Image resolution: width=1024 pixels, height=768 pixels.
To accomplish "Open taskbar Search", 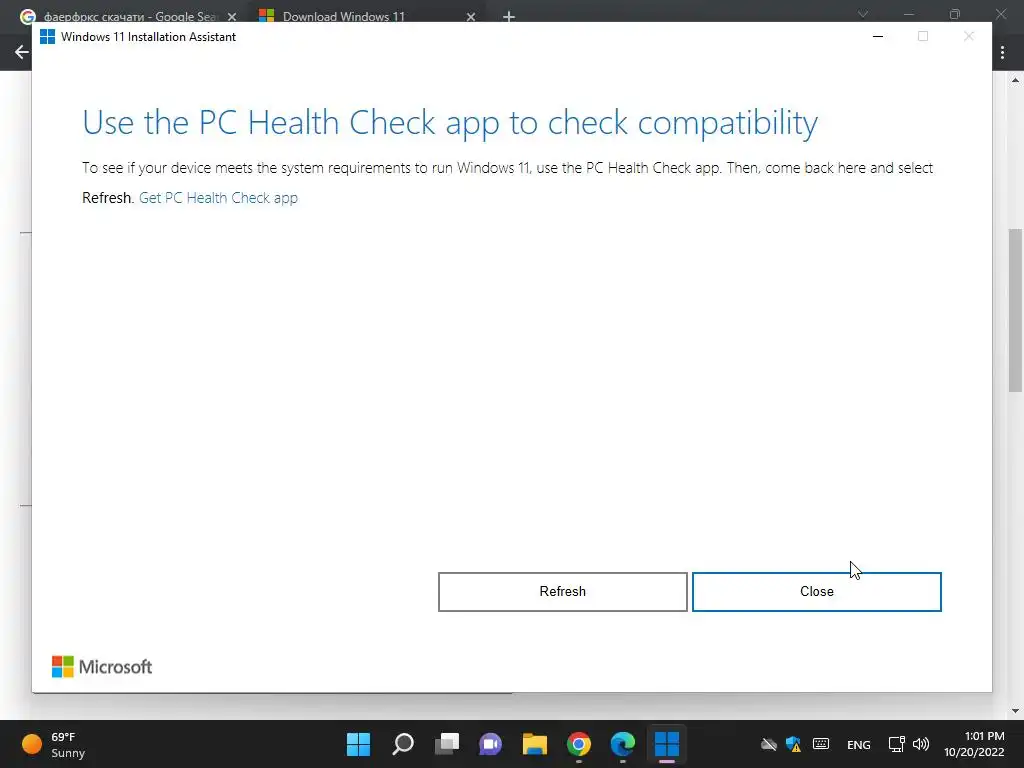I will tap(402, 744).
